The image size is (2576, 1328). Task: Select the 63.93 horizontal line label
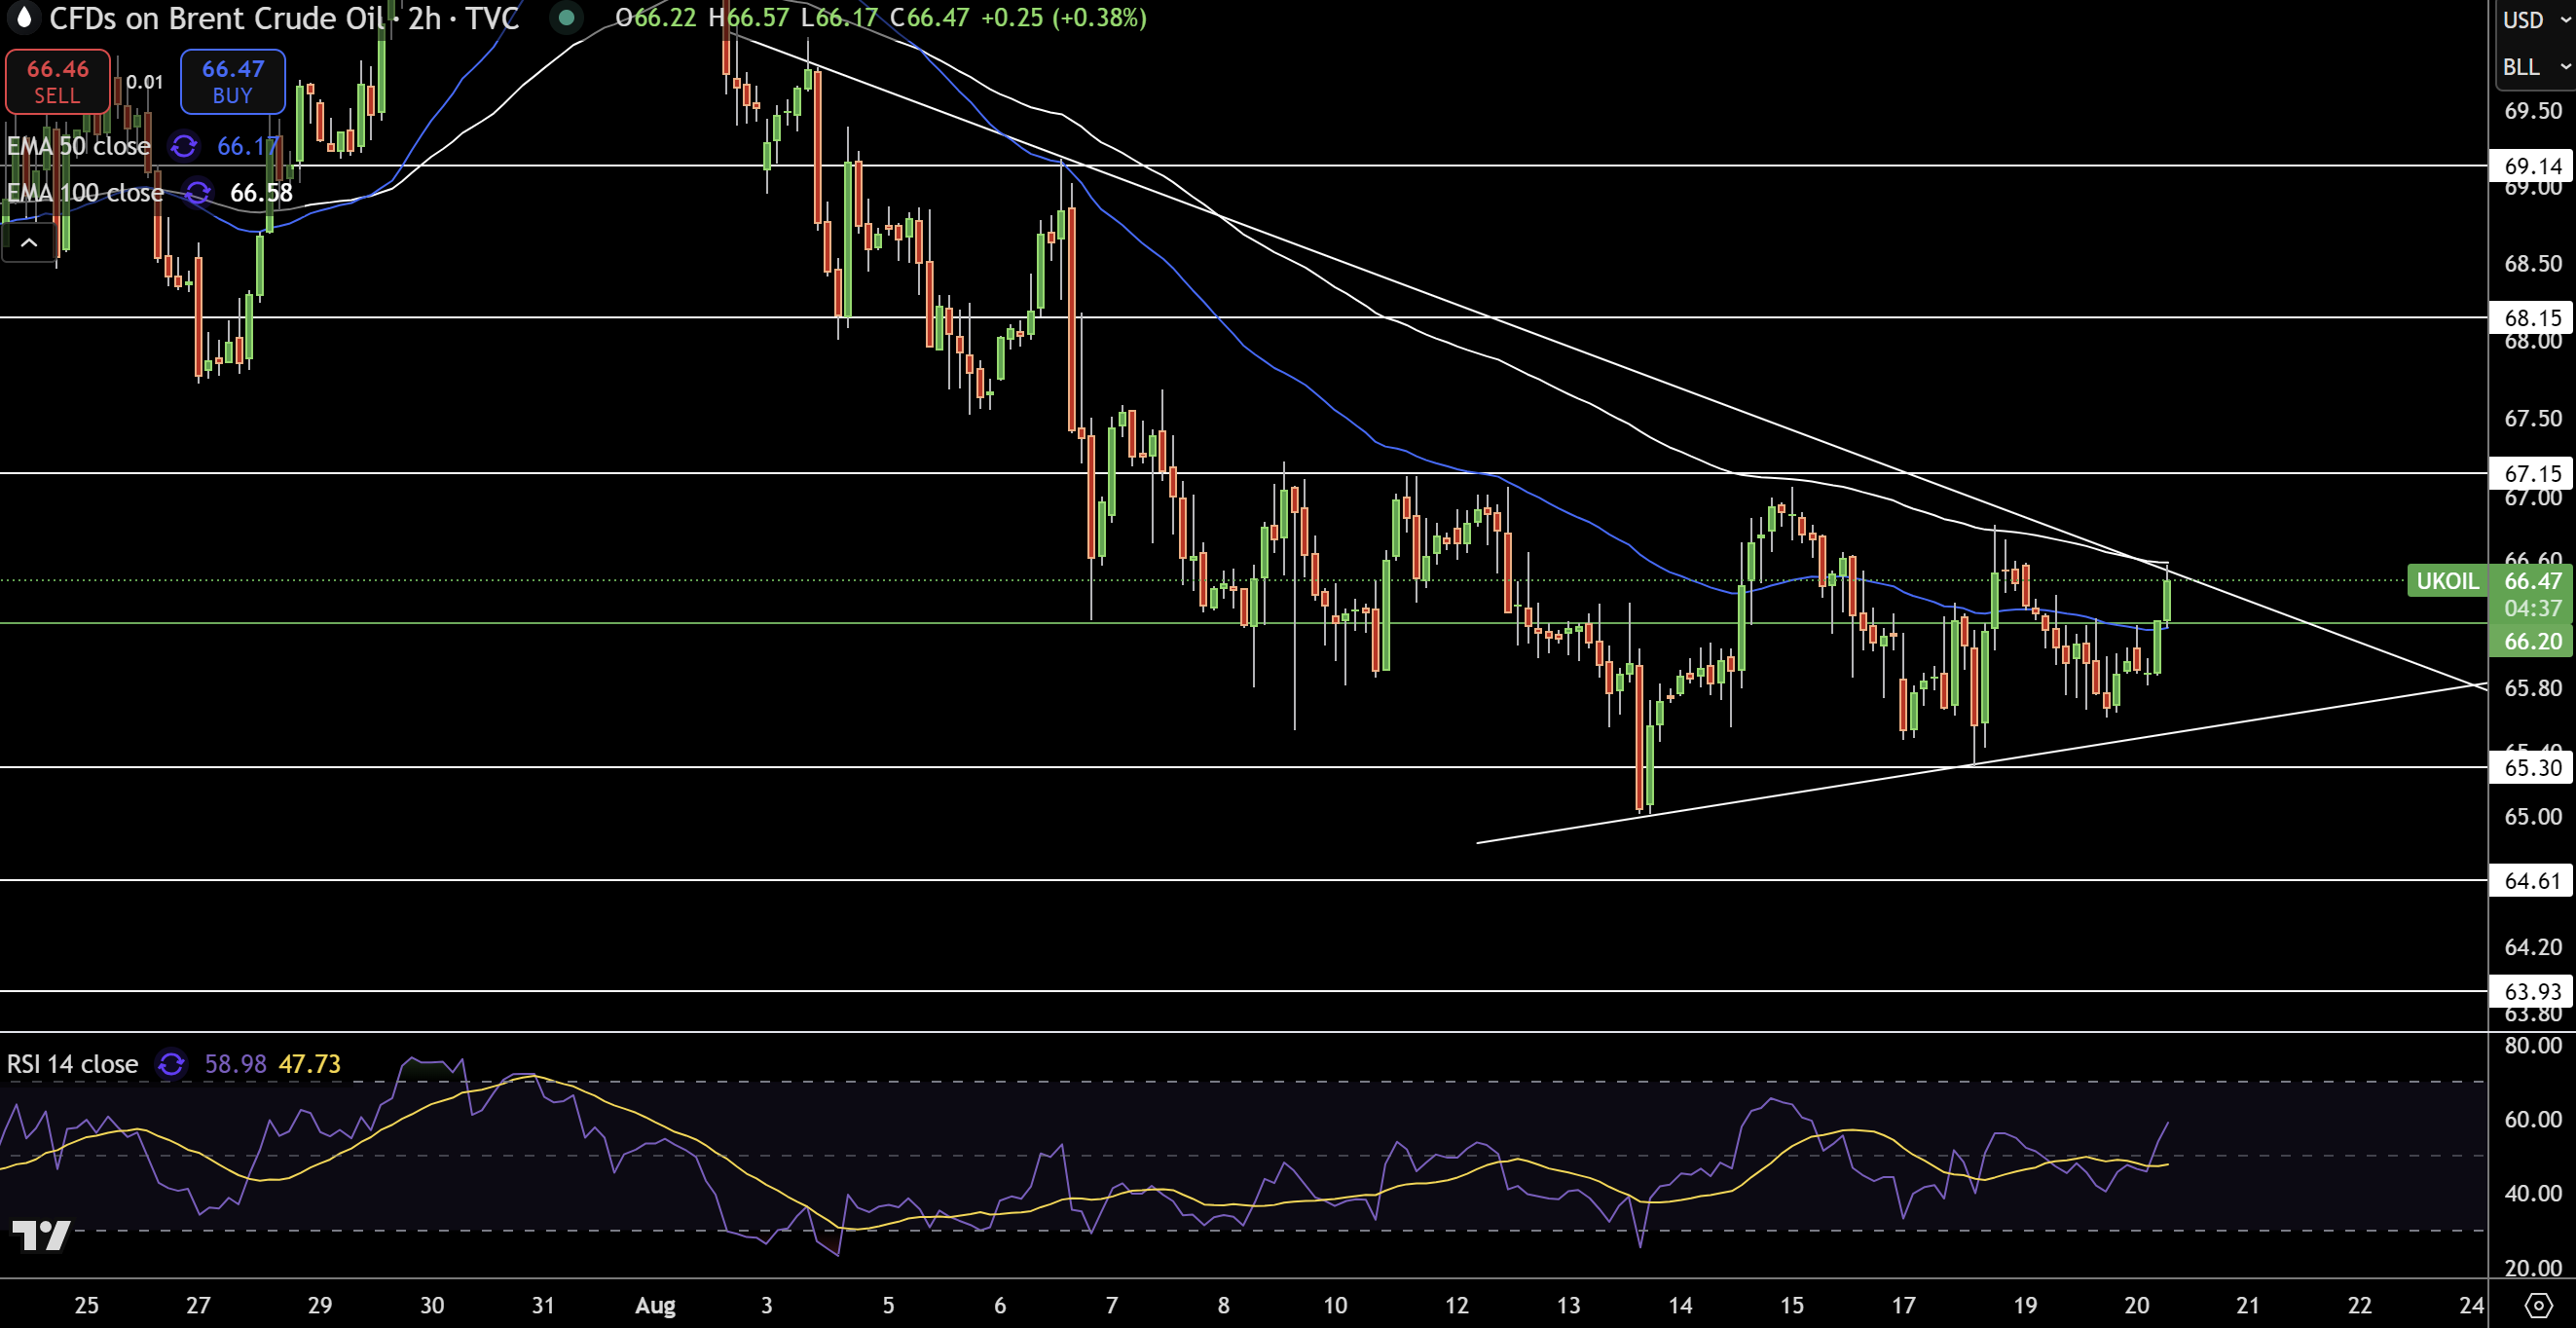[x=2532, y=991]
